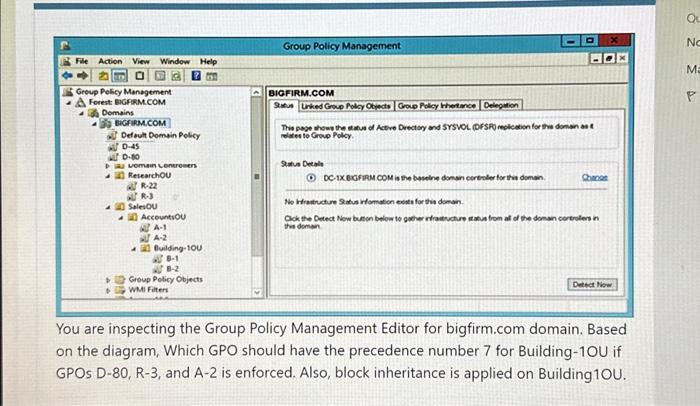Collapse the Forest: BIGFIRM.COM node arrow
Screen dimensions: 700x406
pos(69,103)
